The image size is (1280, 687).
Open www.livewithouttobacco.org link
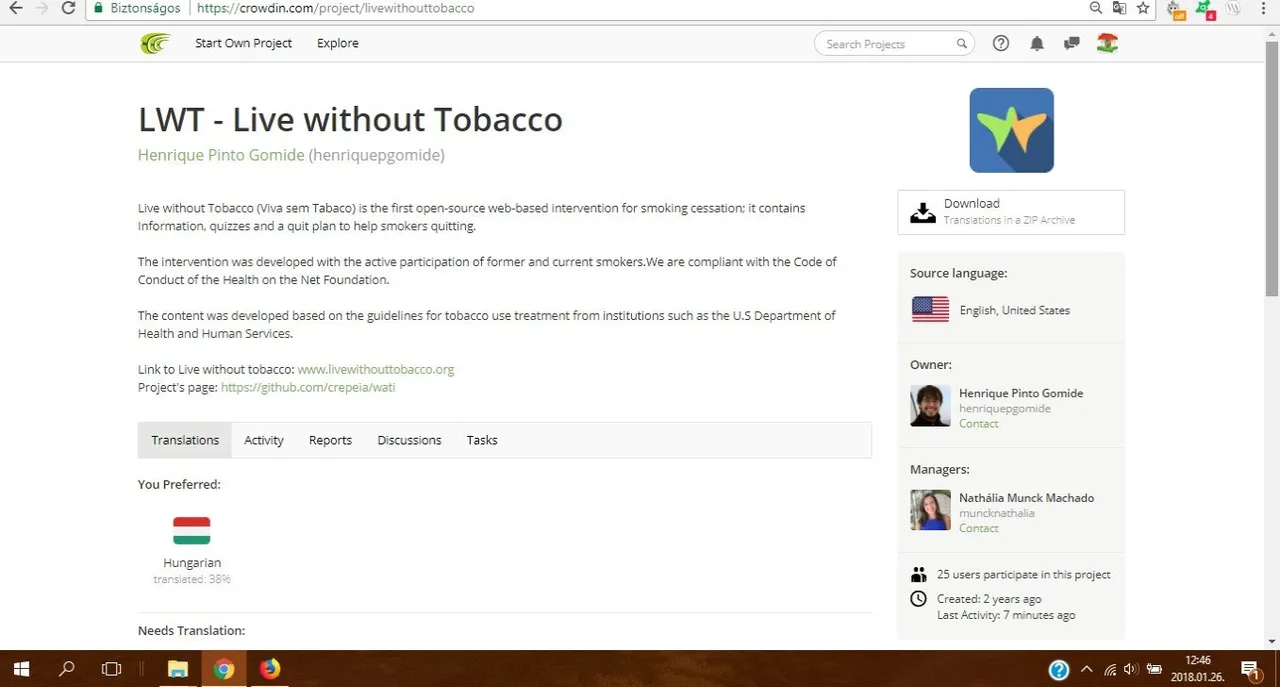376,369
